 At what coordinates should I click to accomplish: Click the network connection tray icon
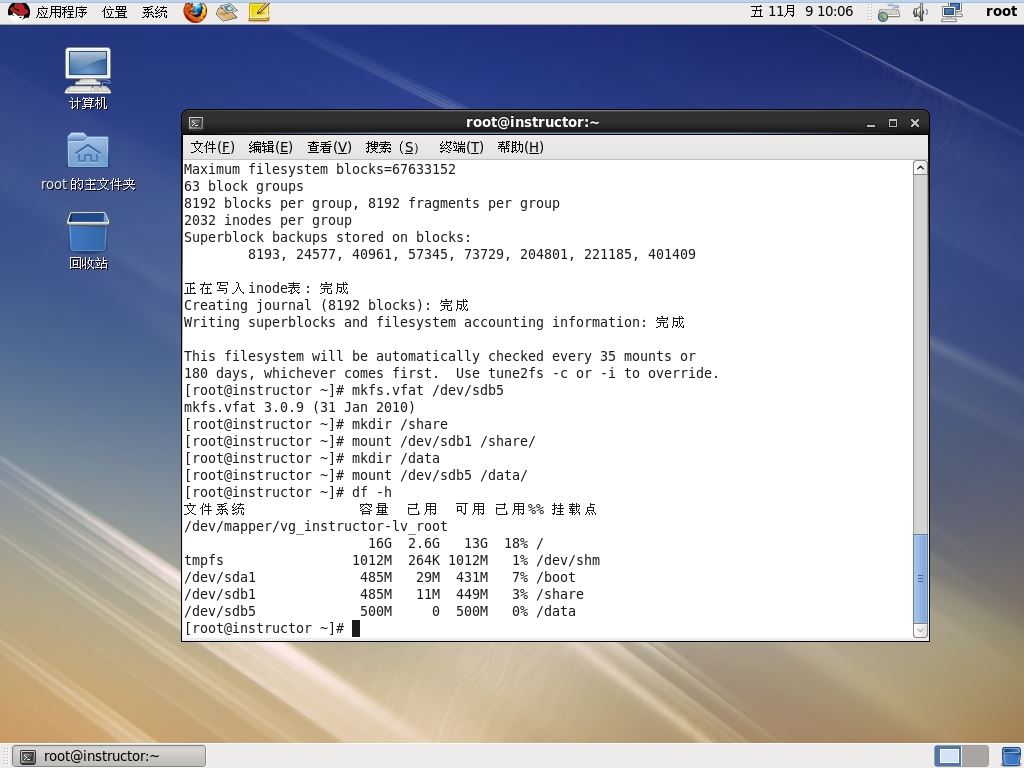pyautogui.click(x=889, y=12)
